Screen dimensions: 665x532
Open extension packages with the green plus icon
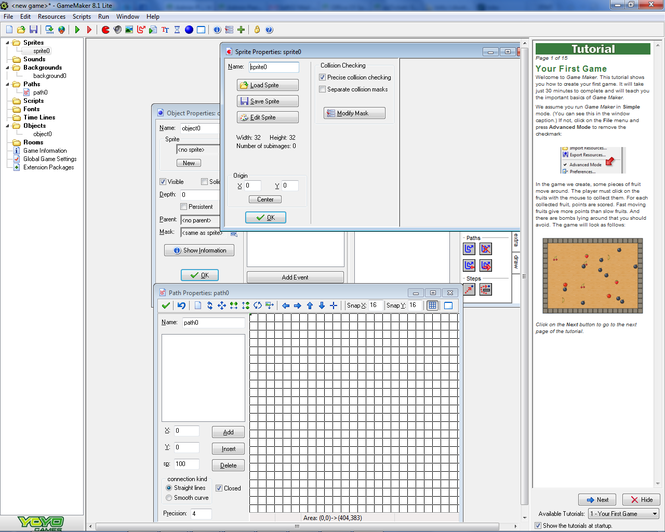click(x=241, y=30)
